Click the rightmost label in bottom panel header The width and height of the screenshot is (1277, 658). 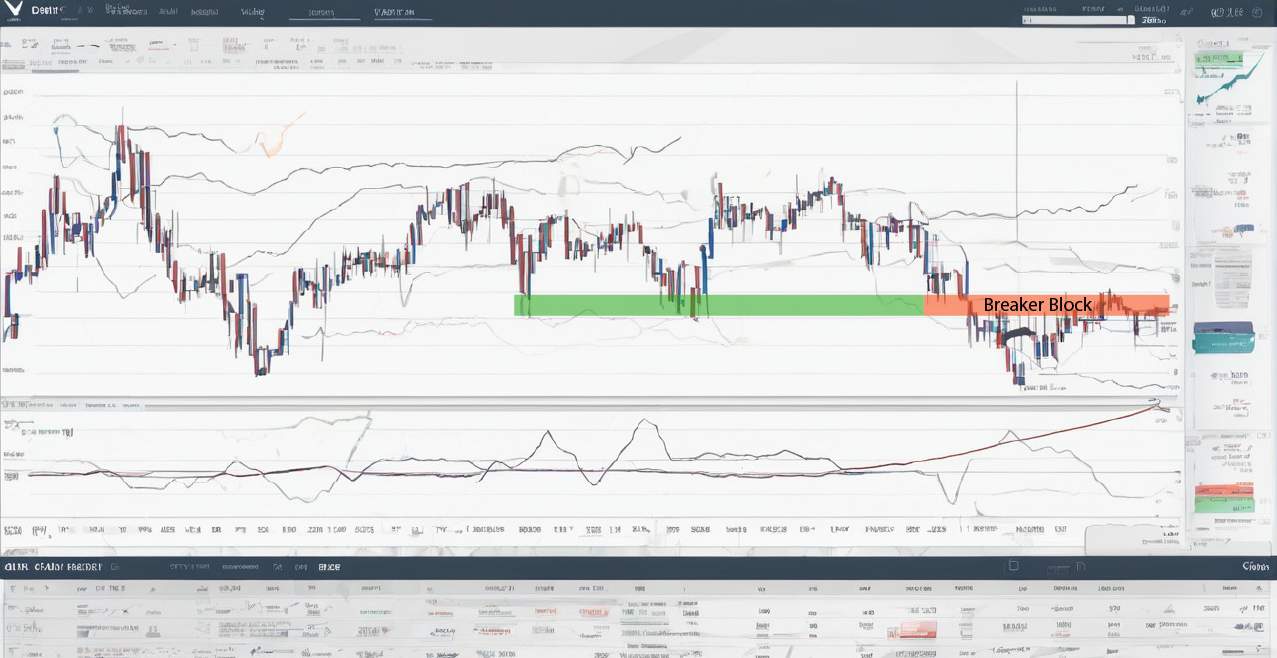click(1255, 567)
